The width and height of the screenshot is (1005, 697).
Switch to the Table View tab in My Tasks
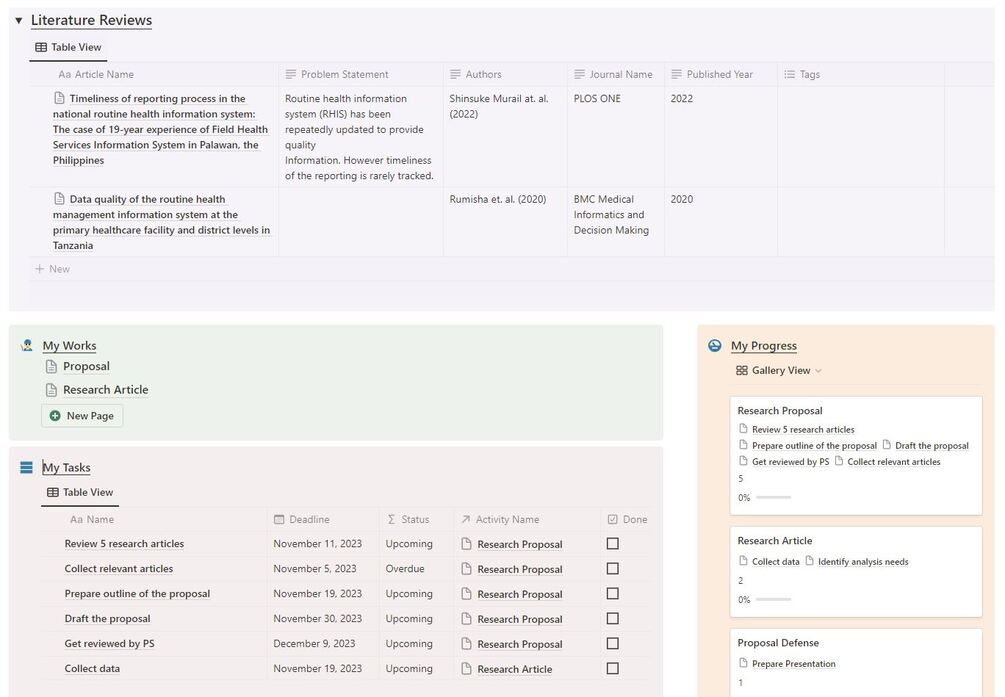[80, 492]
